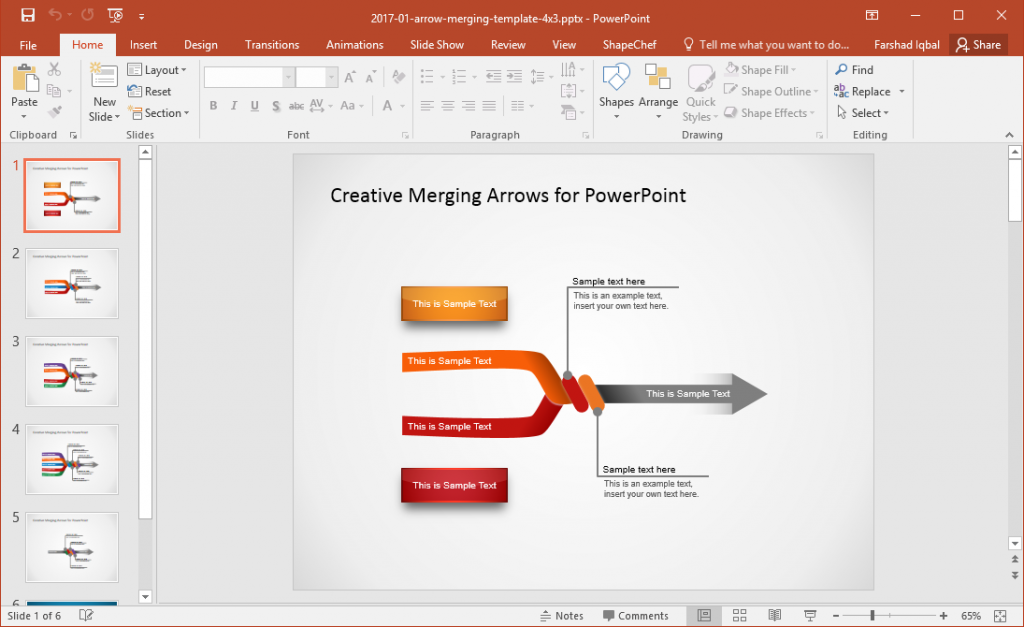Select the Format Painter tool
The height and width of the screenshot is (627, 1024).
point(56,113)
